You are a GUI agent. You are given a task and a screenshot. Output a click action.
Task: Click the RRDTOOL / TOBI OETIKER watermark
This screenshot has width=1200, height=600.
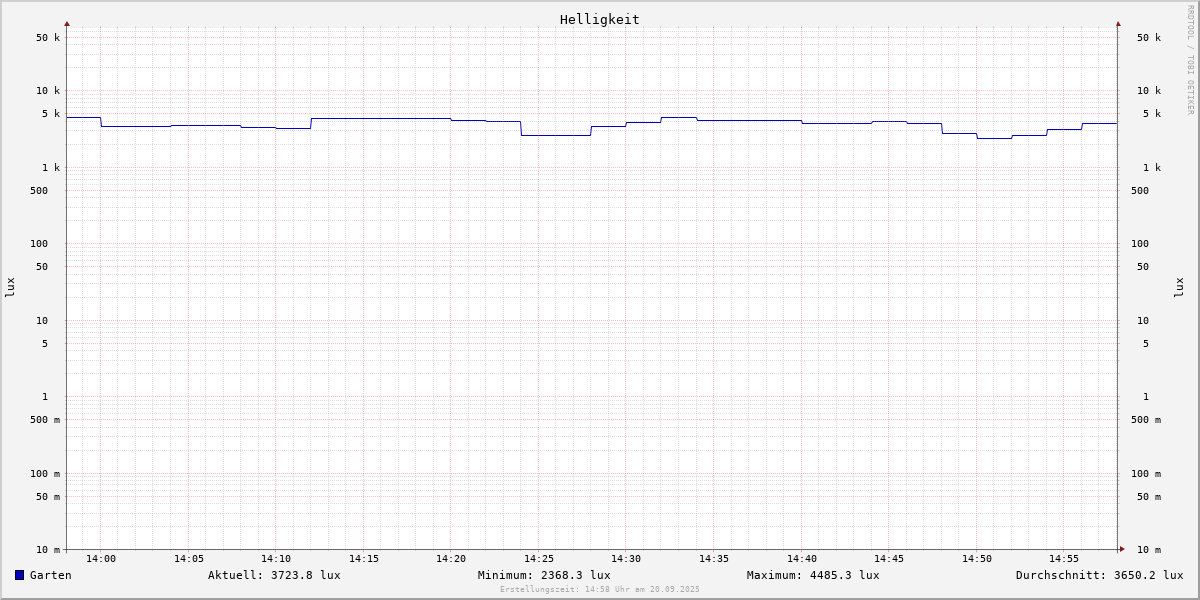pos(1190,60)
